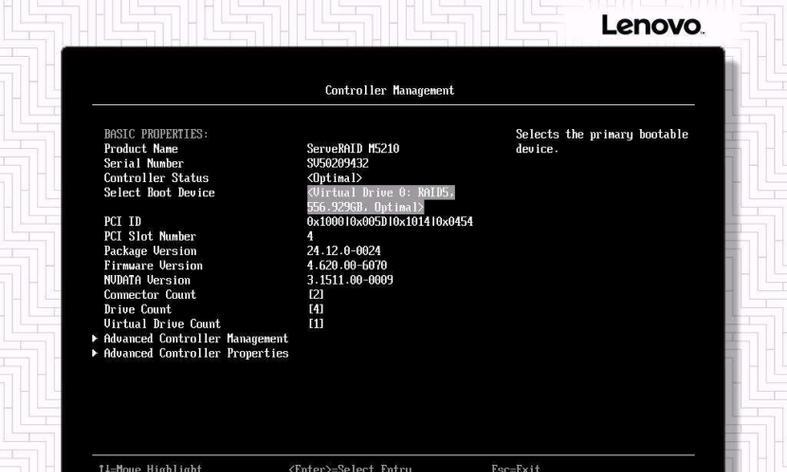787x472 pixels.
Task: Click the PCI ID label
Action: point(122,222)
